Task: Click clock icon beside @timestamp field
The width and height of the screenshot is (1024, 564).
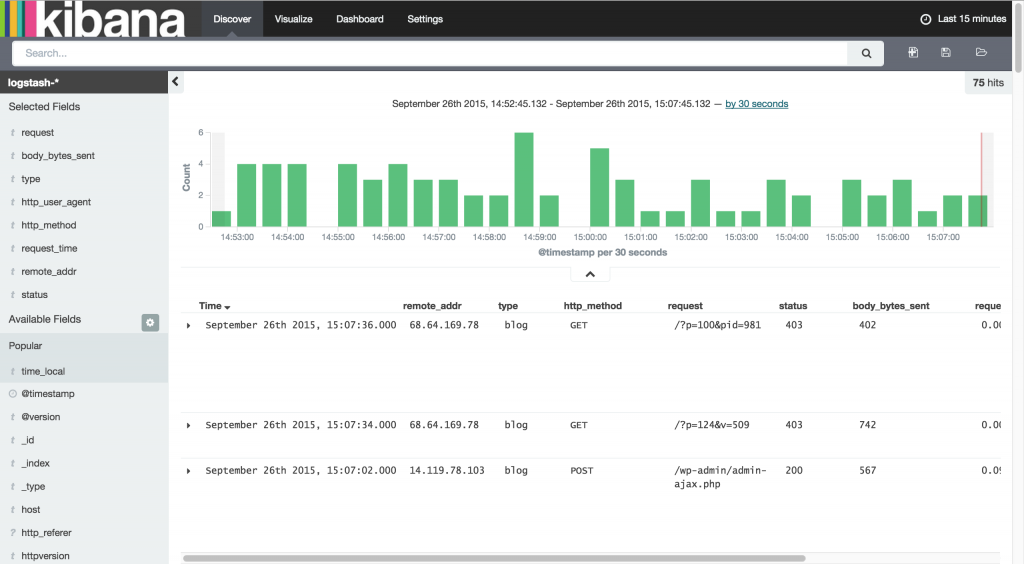Action: pyautogui.click(x=12, y=394)
